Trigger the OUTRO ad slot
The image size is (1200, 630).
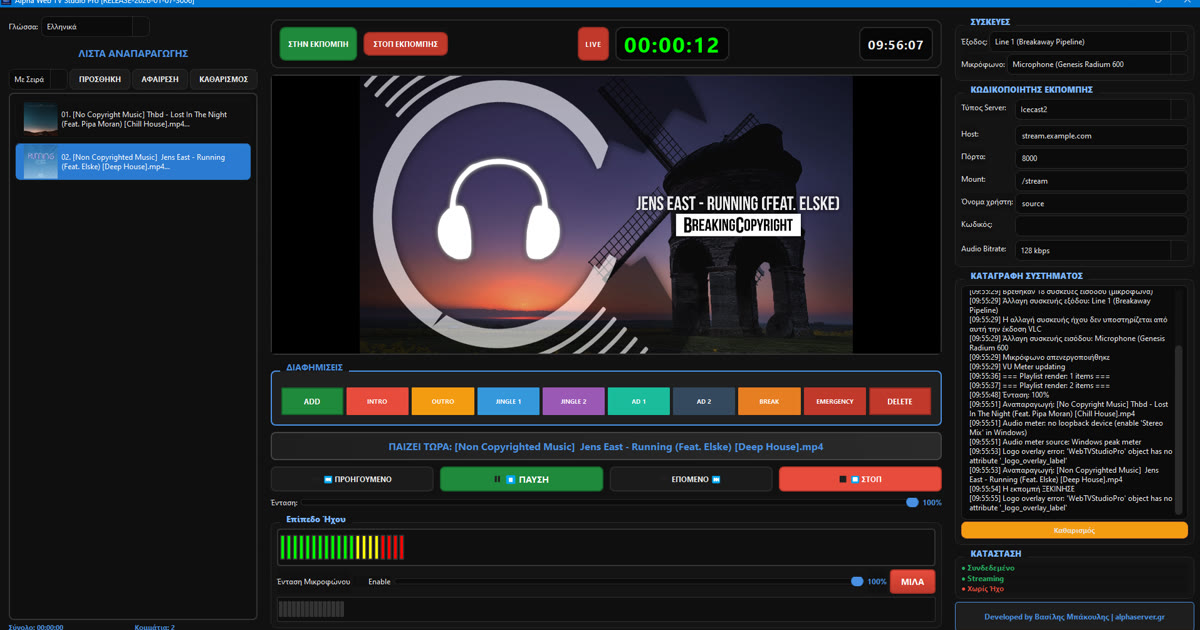[x=443, y=401]
